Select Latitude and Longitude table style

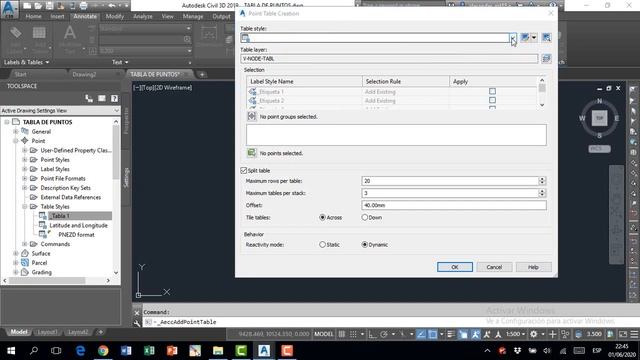(x=78, y=225)
